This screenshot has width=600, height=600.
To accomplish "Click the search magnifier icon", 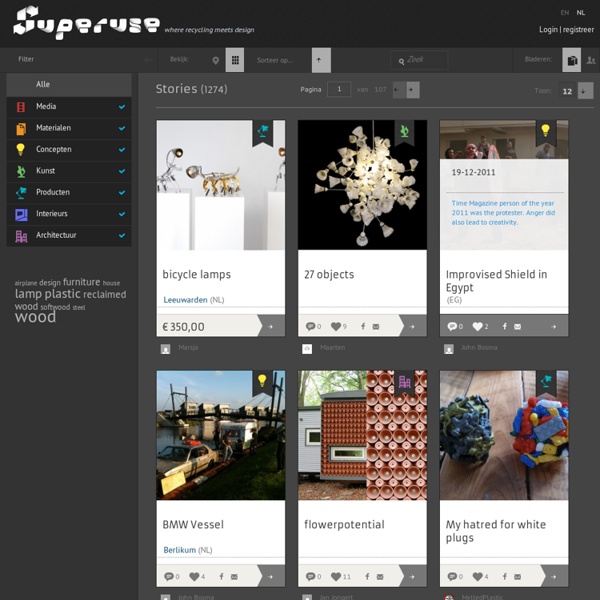I will [401, 61].
